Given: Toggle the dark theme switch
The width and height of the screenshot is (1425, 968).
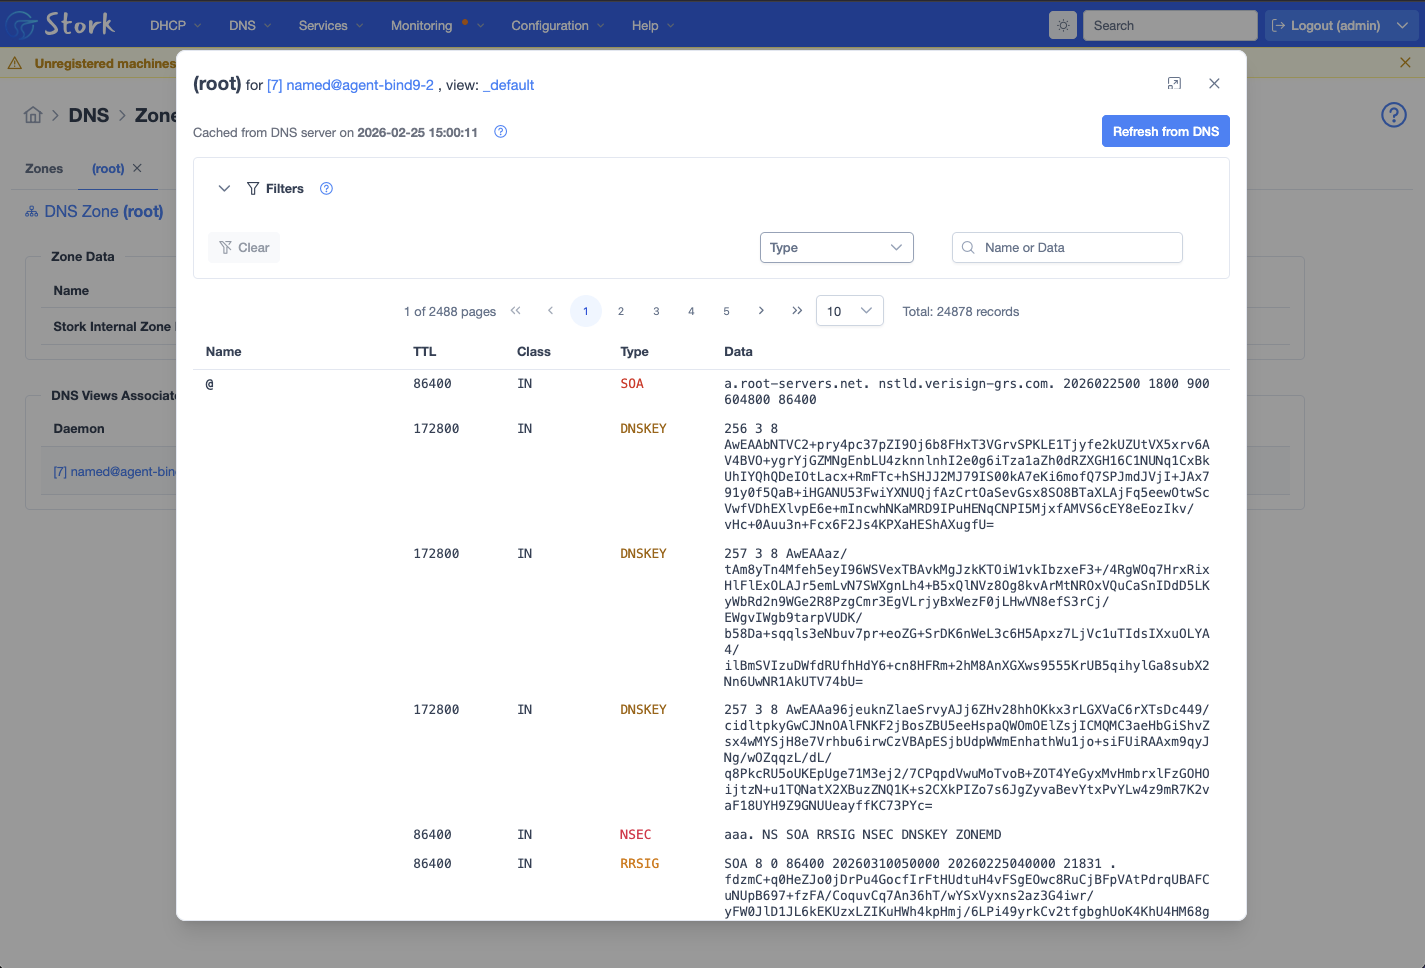Looking at the screenshot, I should pyautogui.click(x=1062, y=25).
